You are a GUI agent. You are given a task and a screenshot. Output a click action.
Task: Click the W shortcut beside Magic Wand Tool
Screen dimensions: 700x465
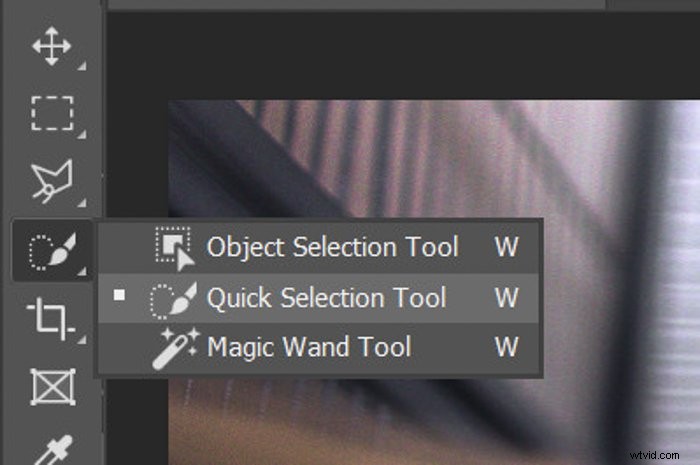point(507,347)
